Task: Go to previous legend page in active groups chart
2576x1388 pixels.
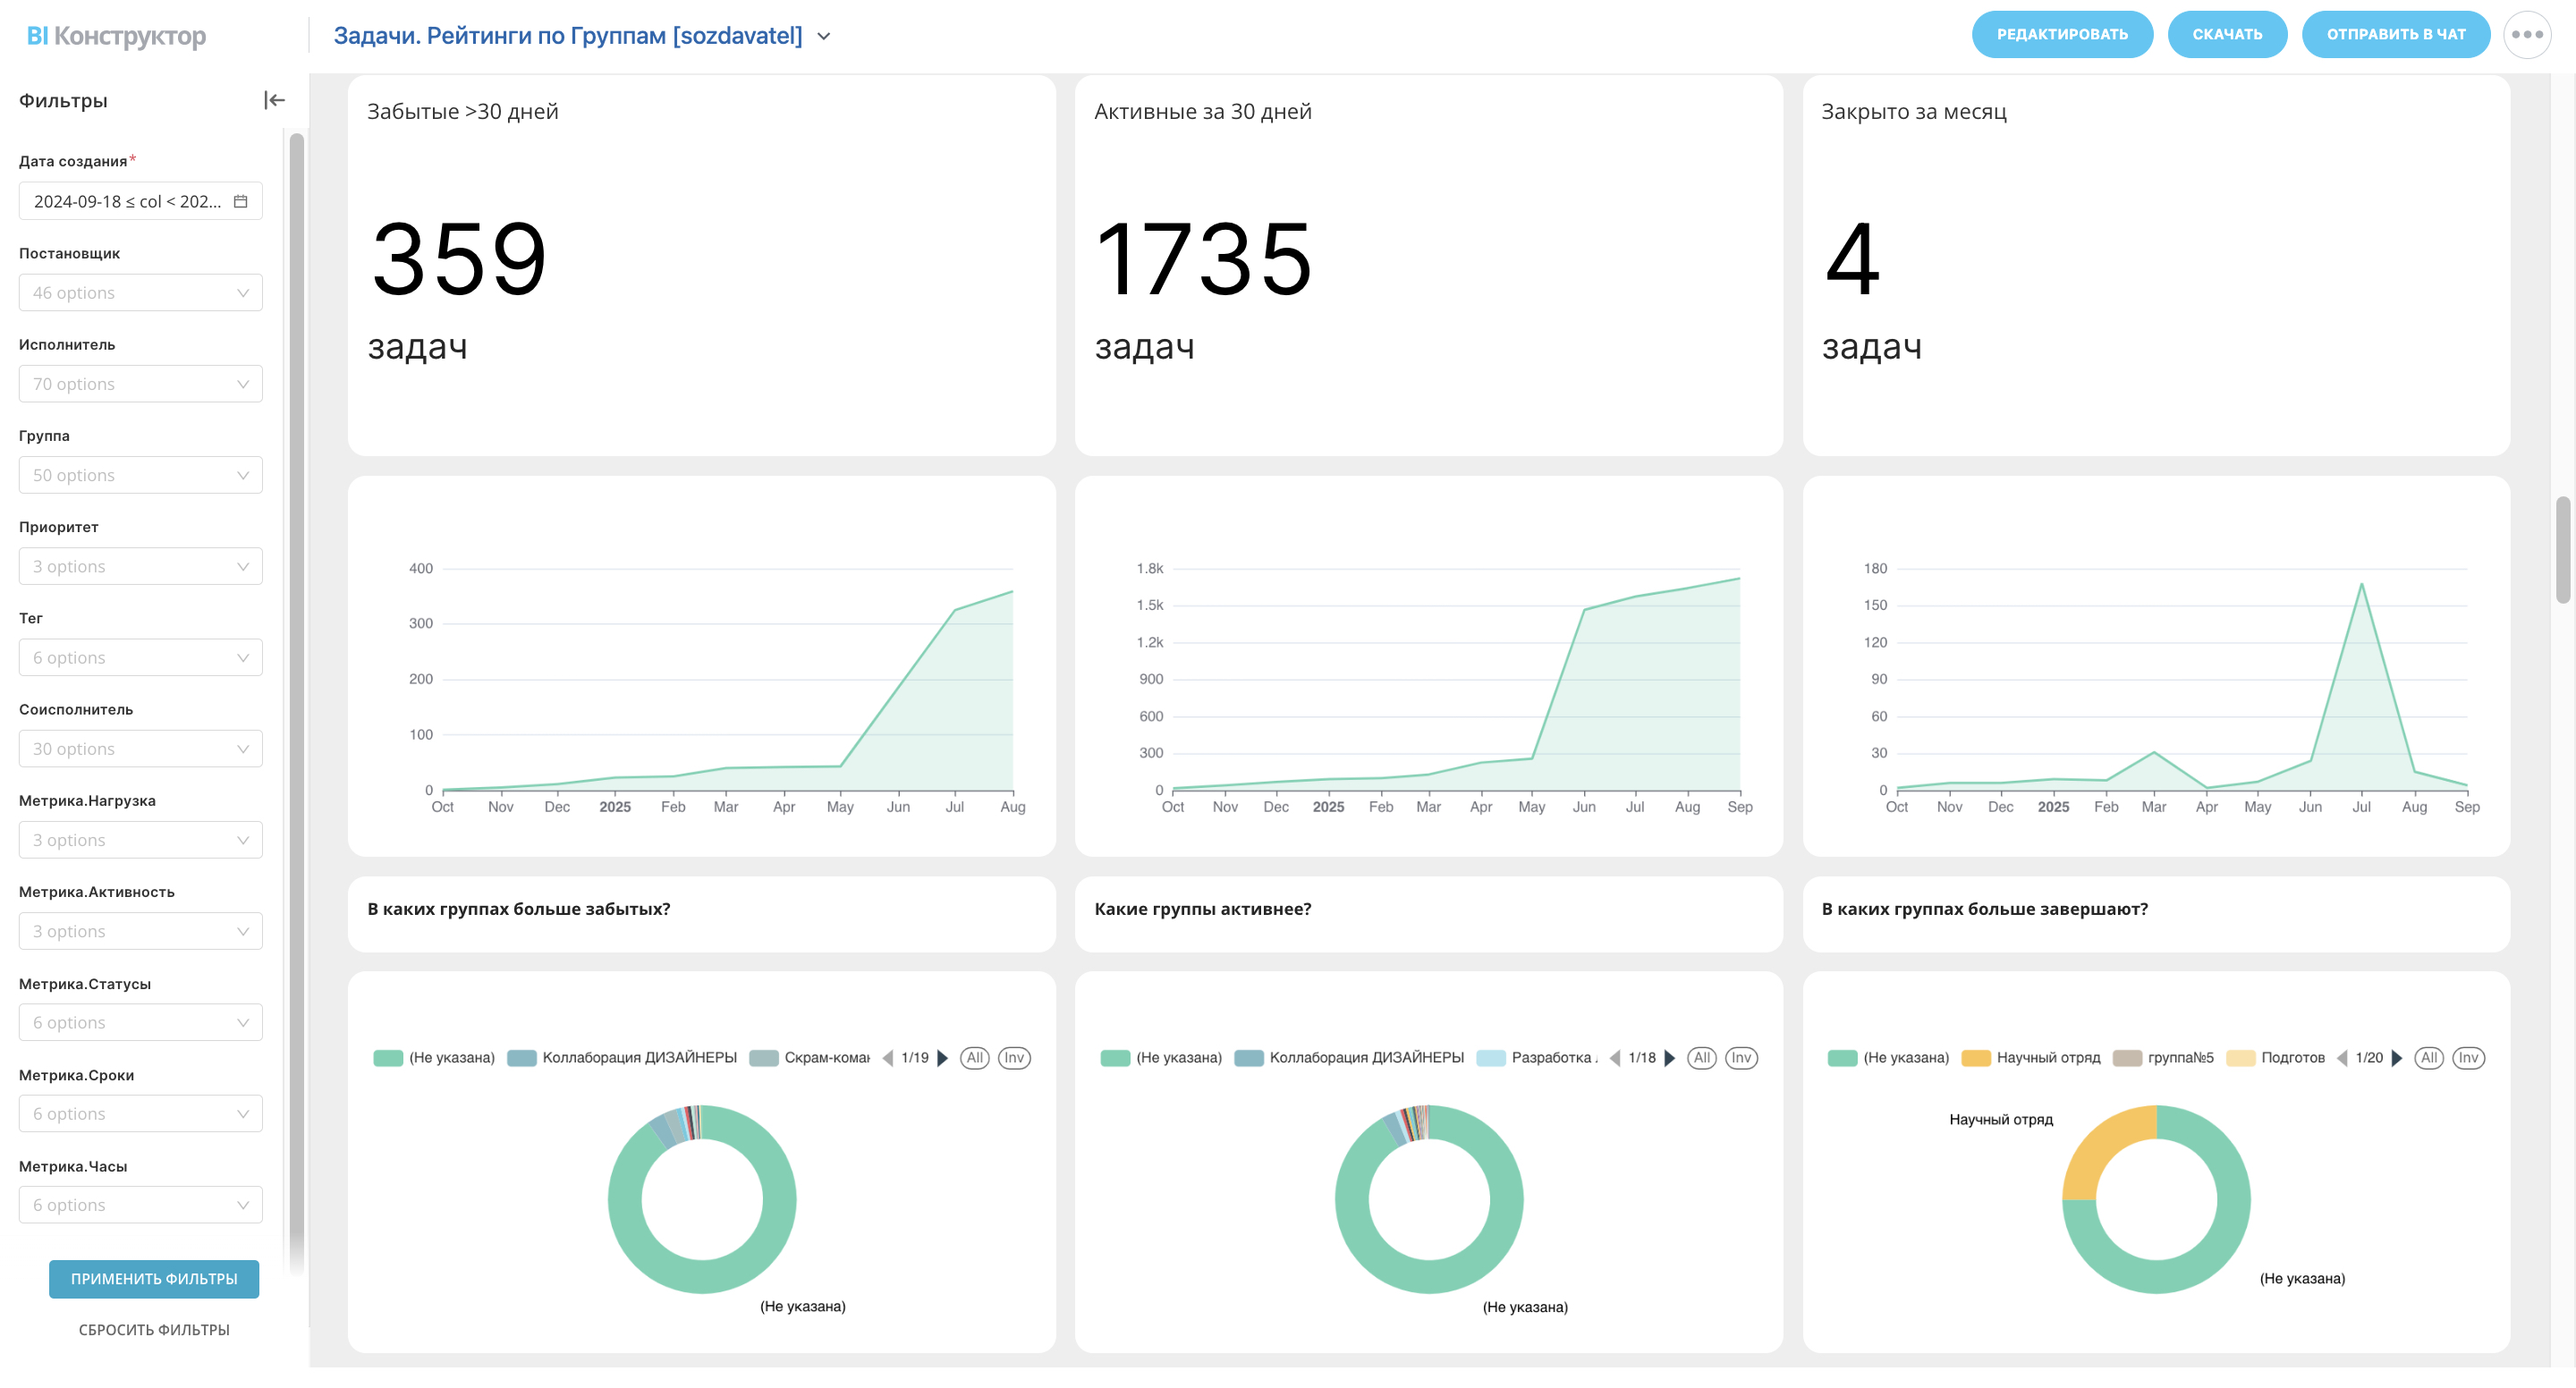Action: coord(1614,1058)
